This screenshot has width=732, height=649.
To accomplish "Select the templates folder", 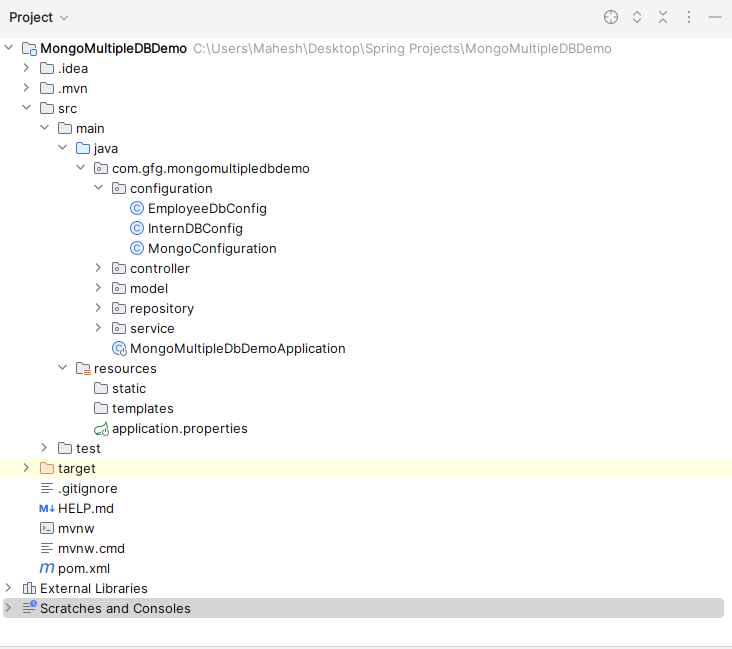I will coord(143,409).
